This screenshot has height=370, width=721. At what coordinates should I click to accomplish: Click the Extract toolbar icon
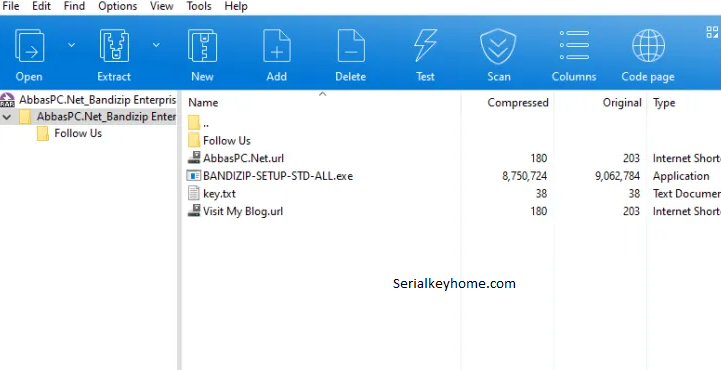tap(114, 46)
